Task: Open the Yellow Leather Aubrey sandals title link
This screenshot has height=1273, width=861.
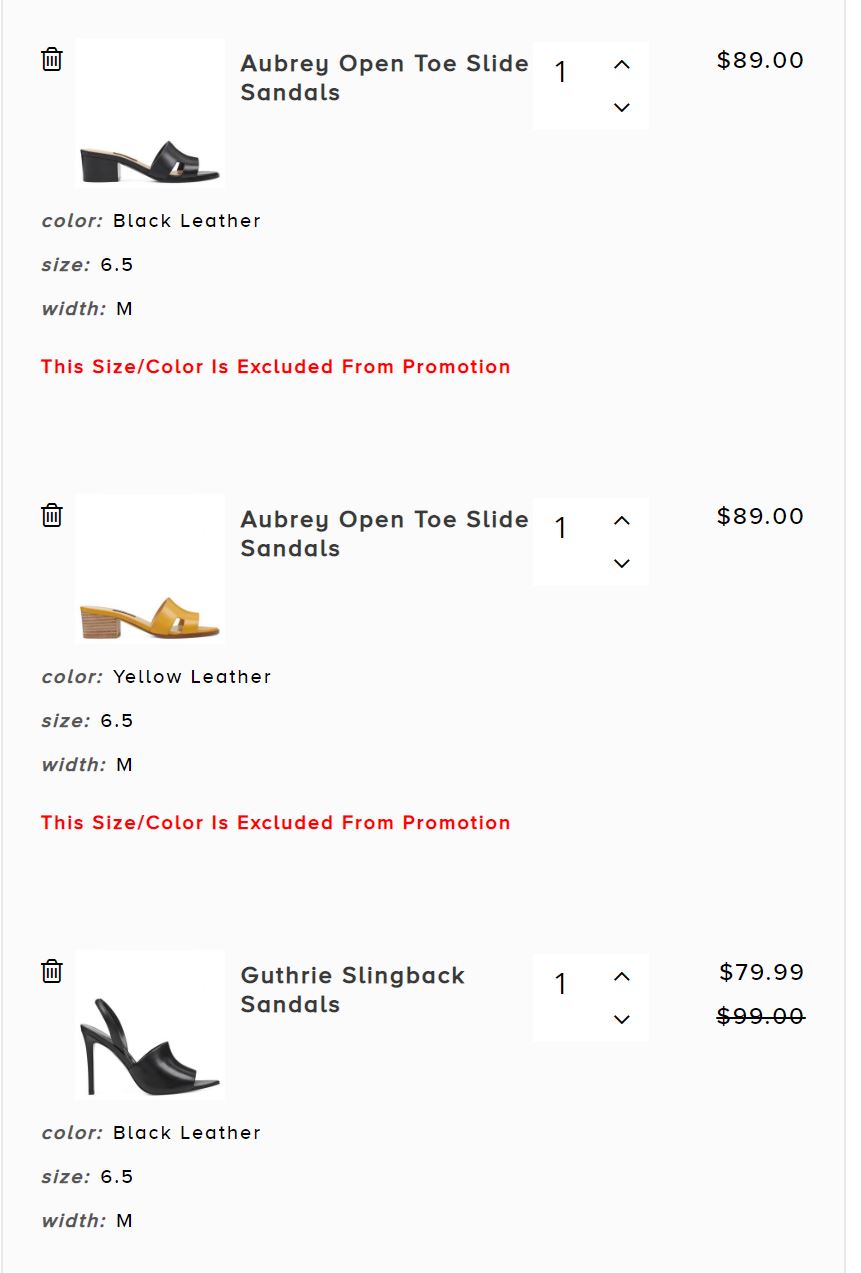Action: point(384,534)
